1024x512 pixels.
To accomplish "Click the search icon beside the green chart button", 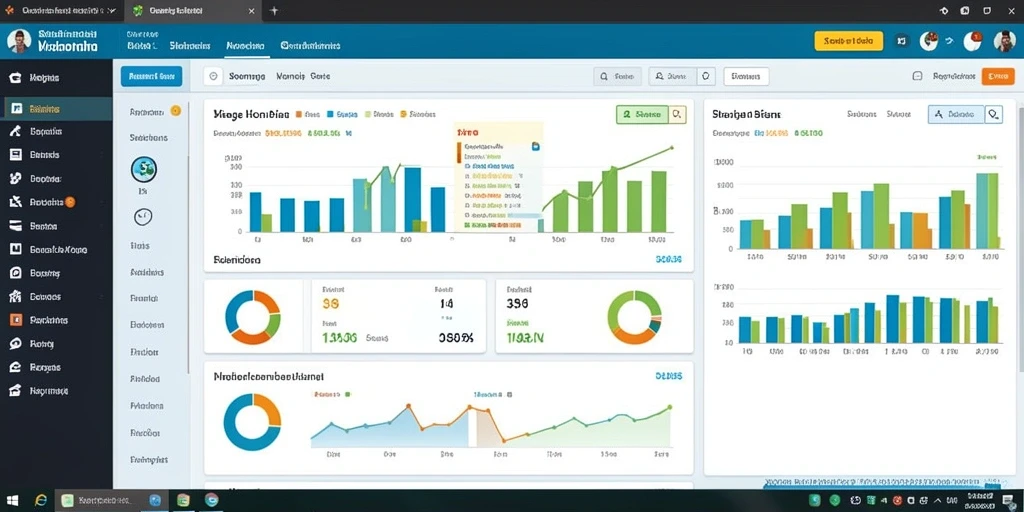I will pyautogui.click(x=677, y=114).
